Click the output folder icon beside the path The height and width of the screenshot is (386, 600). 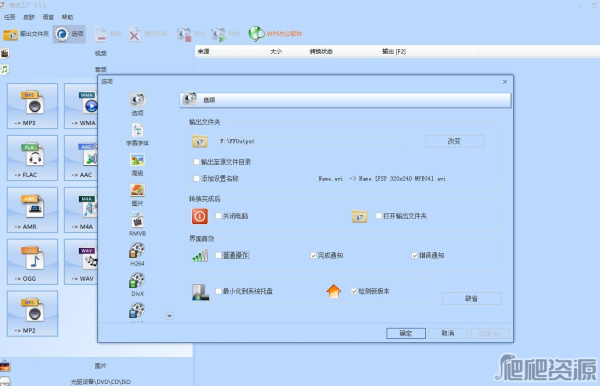(x=200, y=141)
